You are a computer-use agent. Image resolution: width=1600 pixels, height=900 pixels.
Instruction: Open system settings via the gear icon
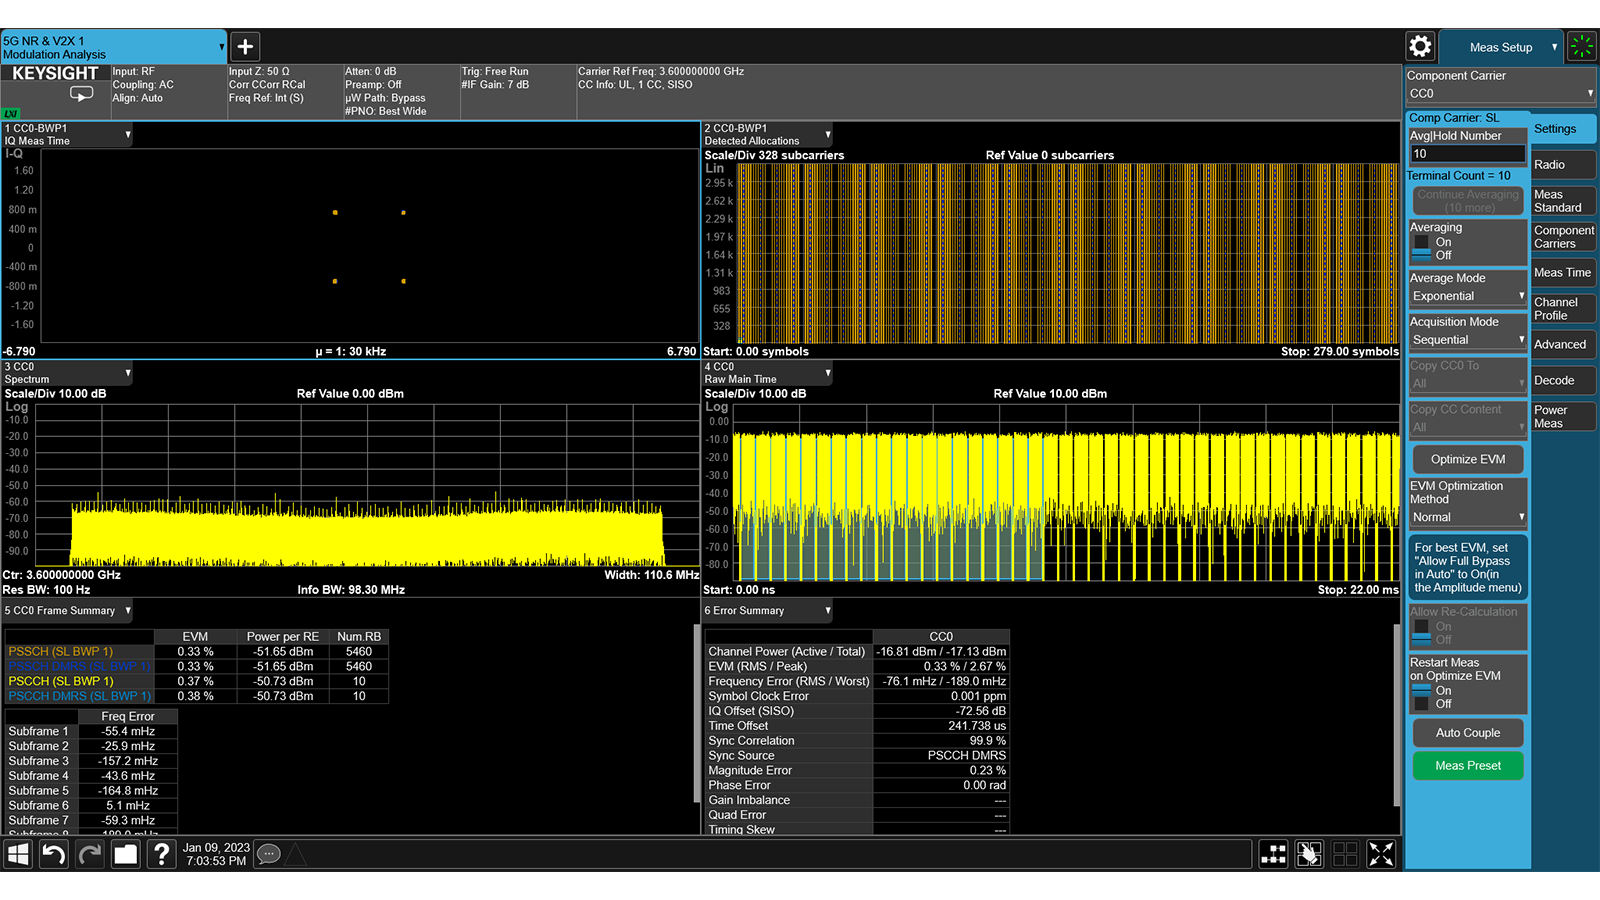point(1419,46)
